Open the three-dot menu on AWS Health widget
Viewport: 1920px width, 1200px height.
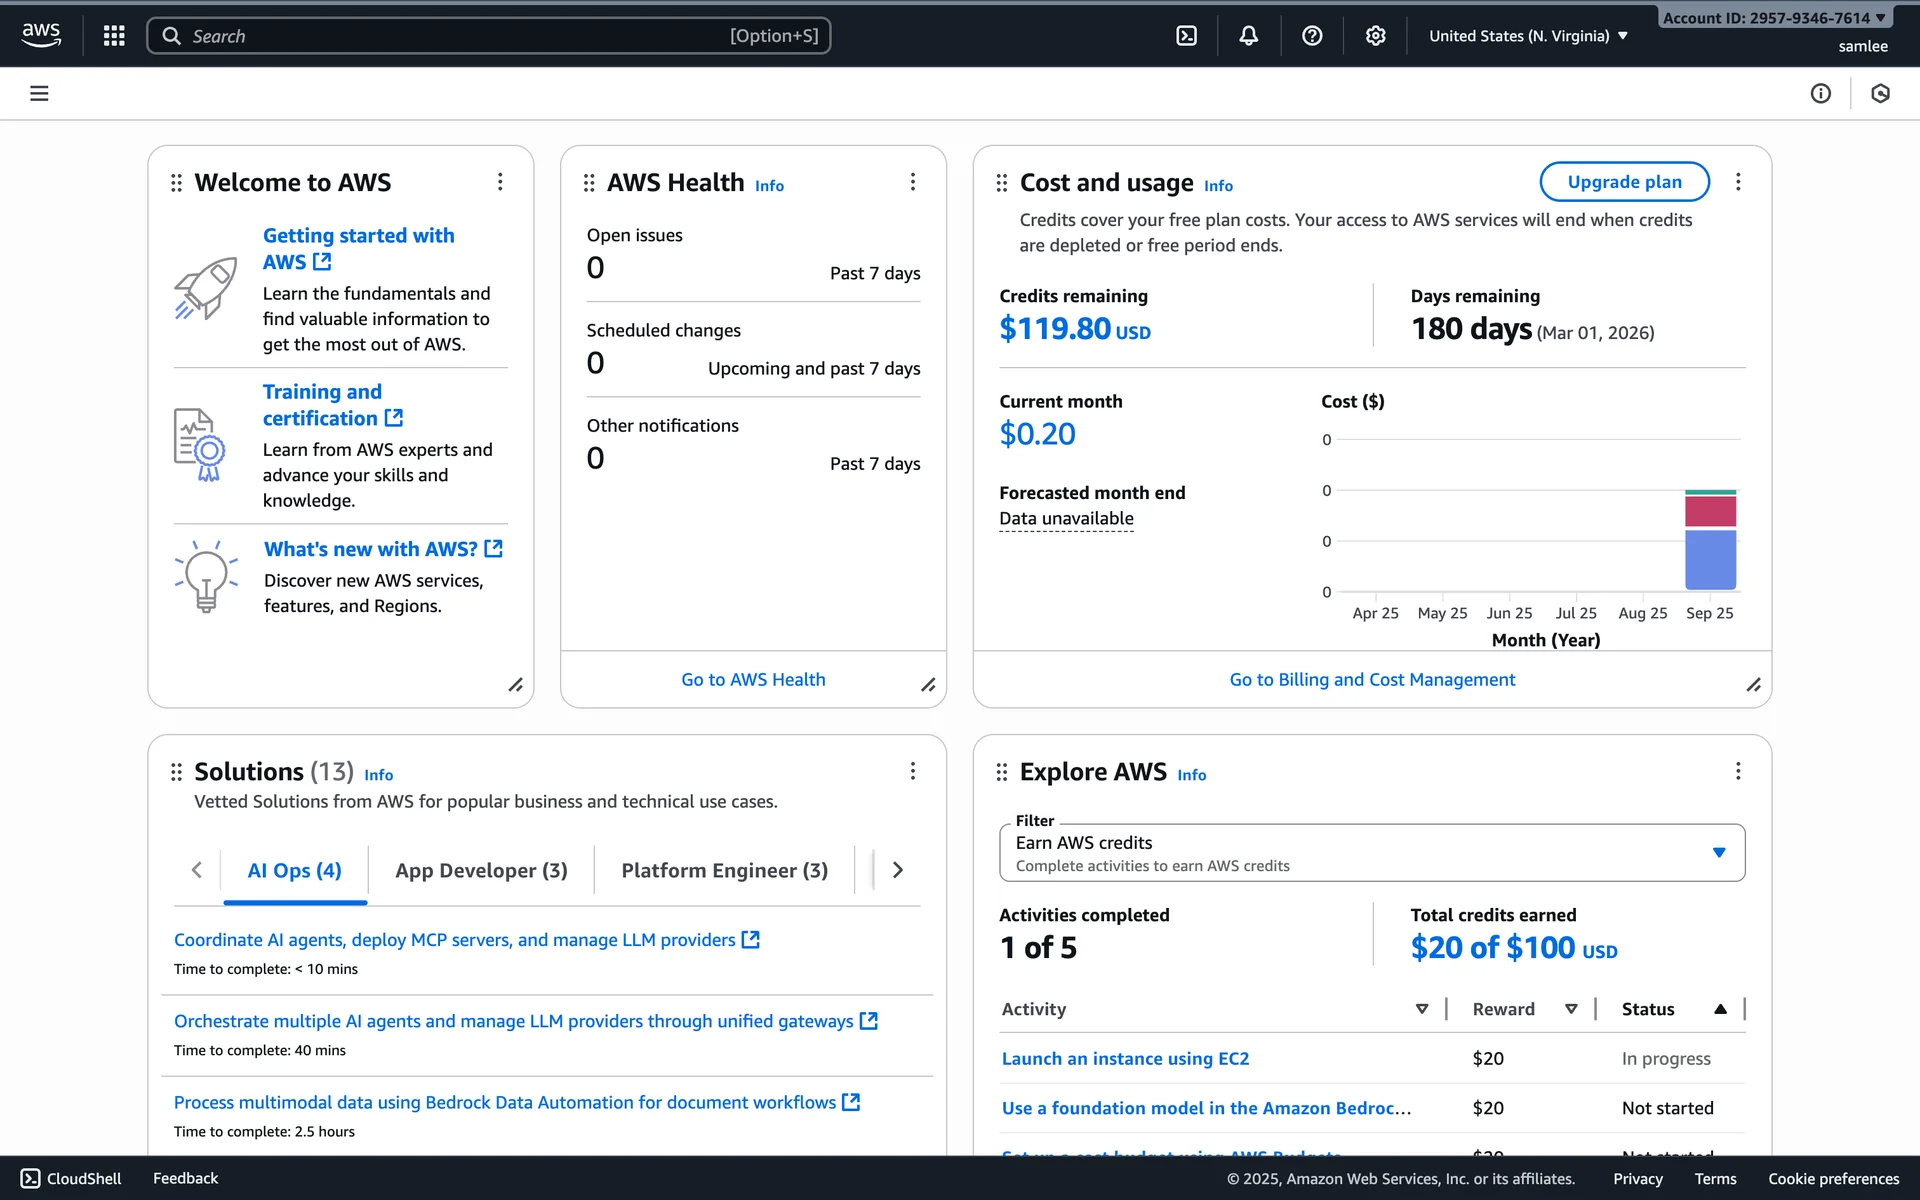pyautogui.click(x=912, y=182)
